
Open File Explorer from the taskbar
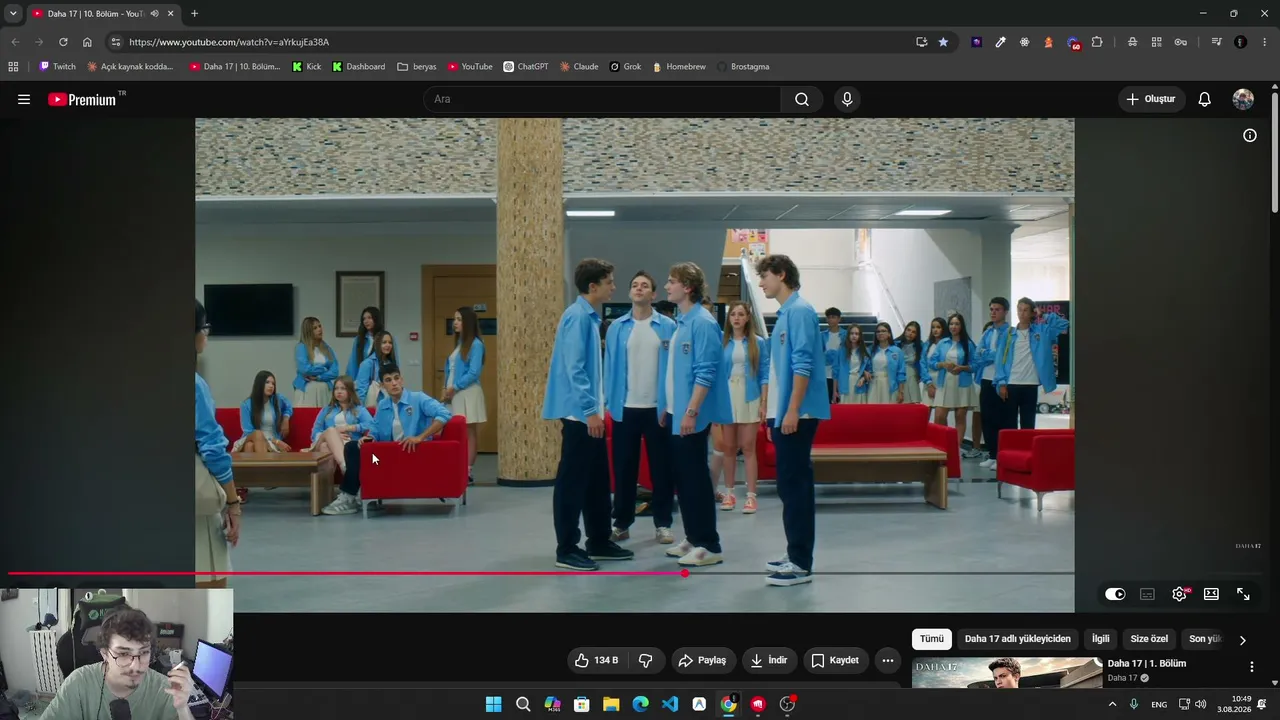[611, 704]
